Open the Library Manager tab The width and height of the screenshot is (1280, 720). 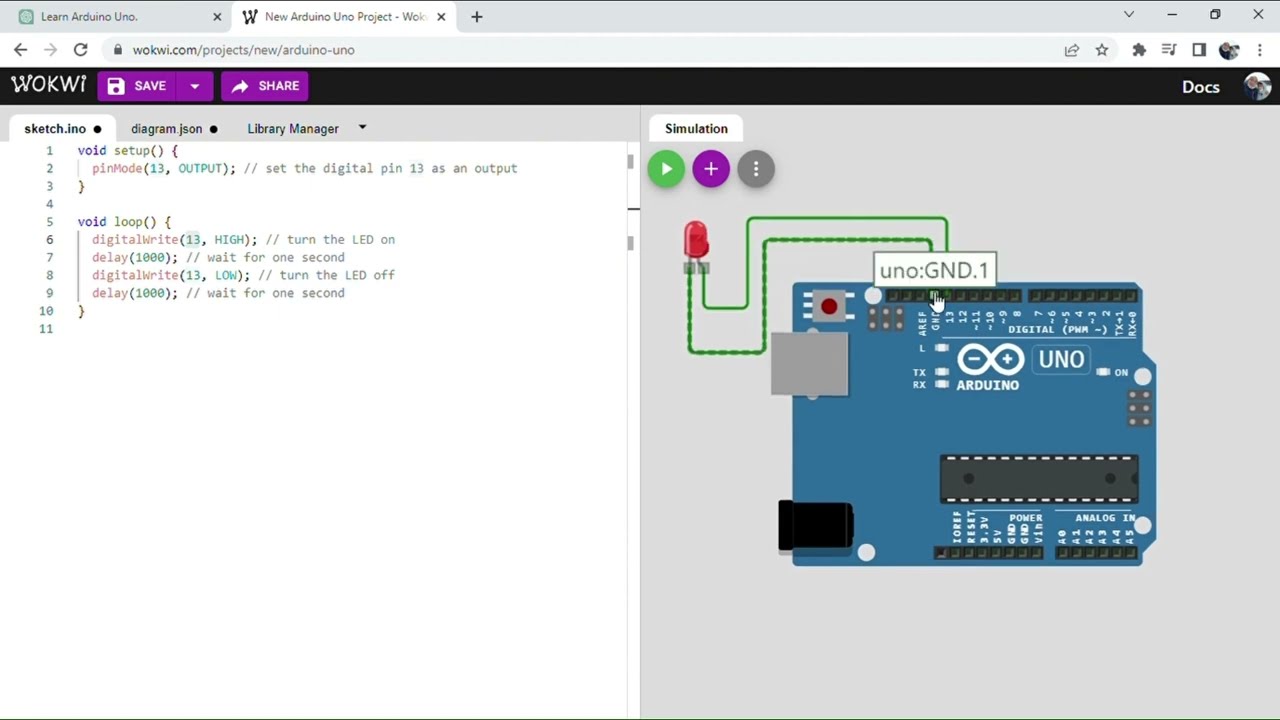coord(293,128)
